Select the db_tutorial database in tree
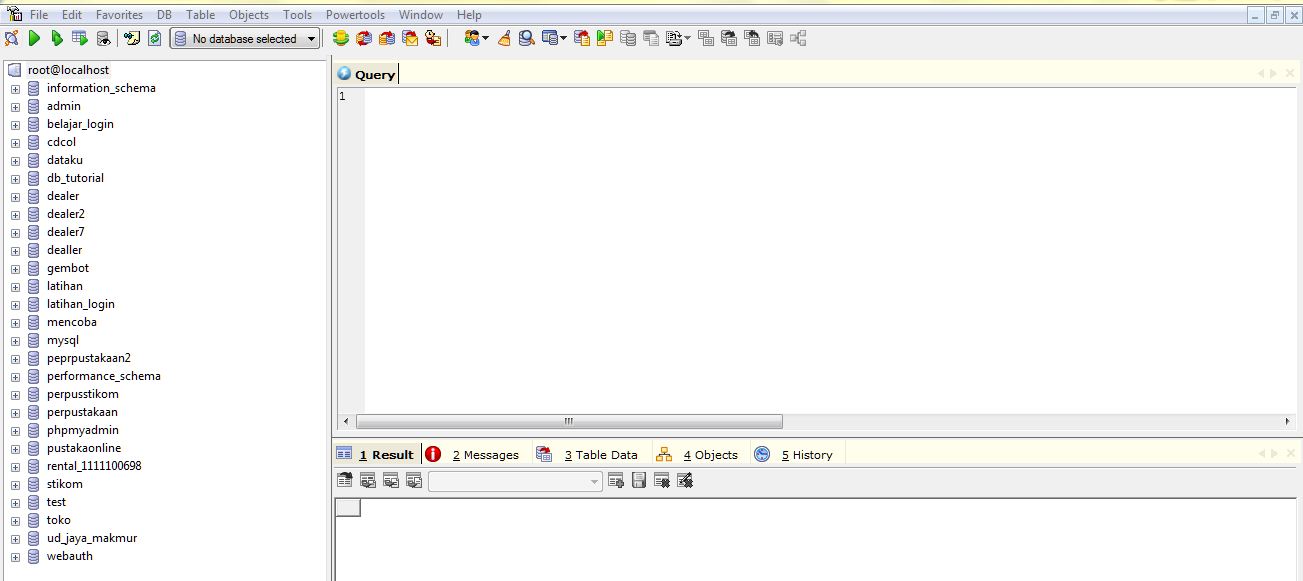Viewport: 1303px width, 581px height. [75, 178]
